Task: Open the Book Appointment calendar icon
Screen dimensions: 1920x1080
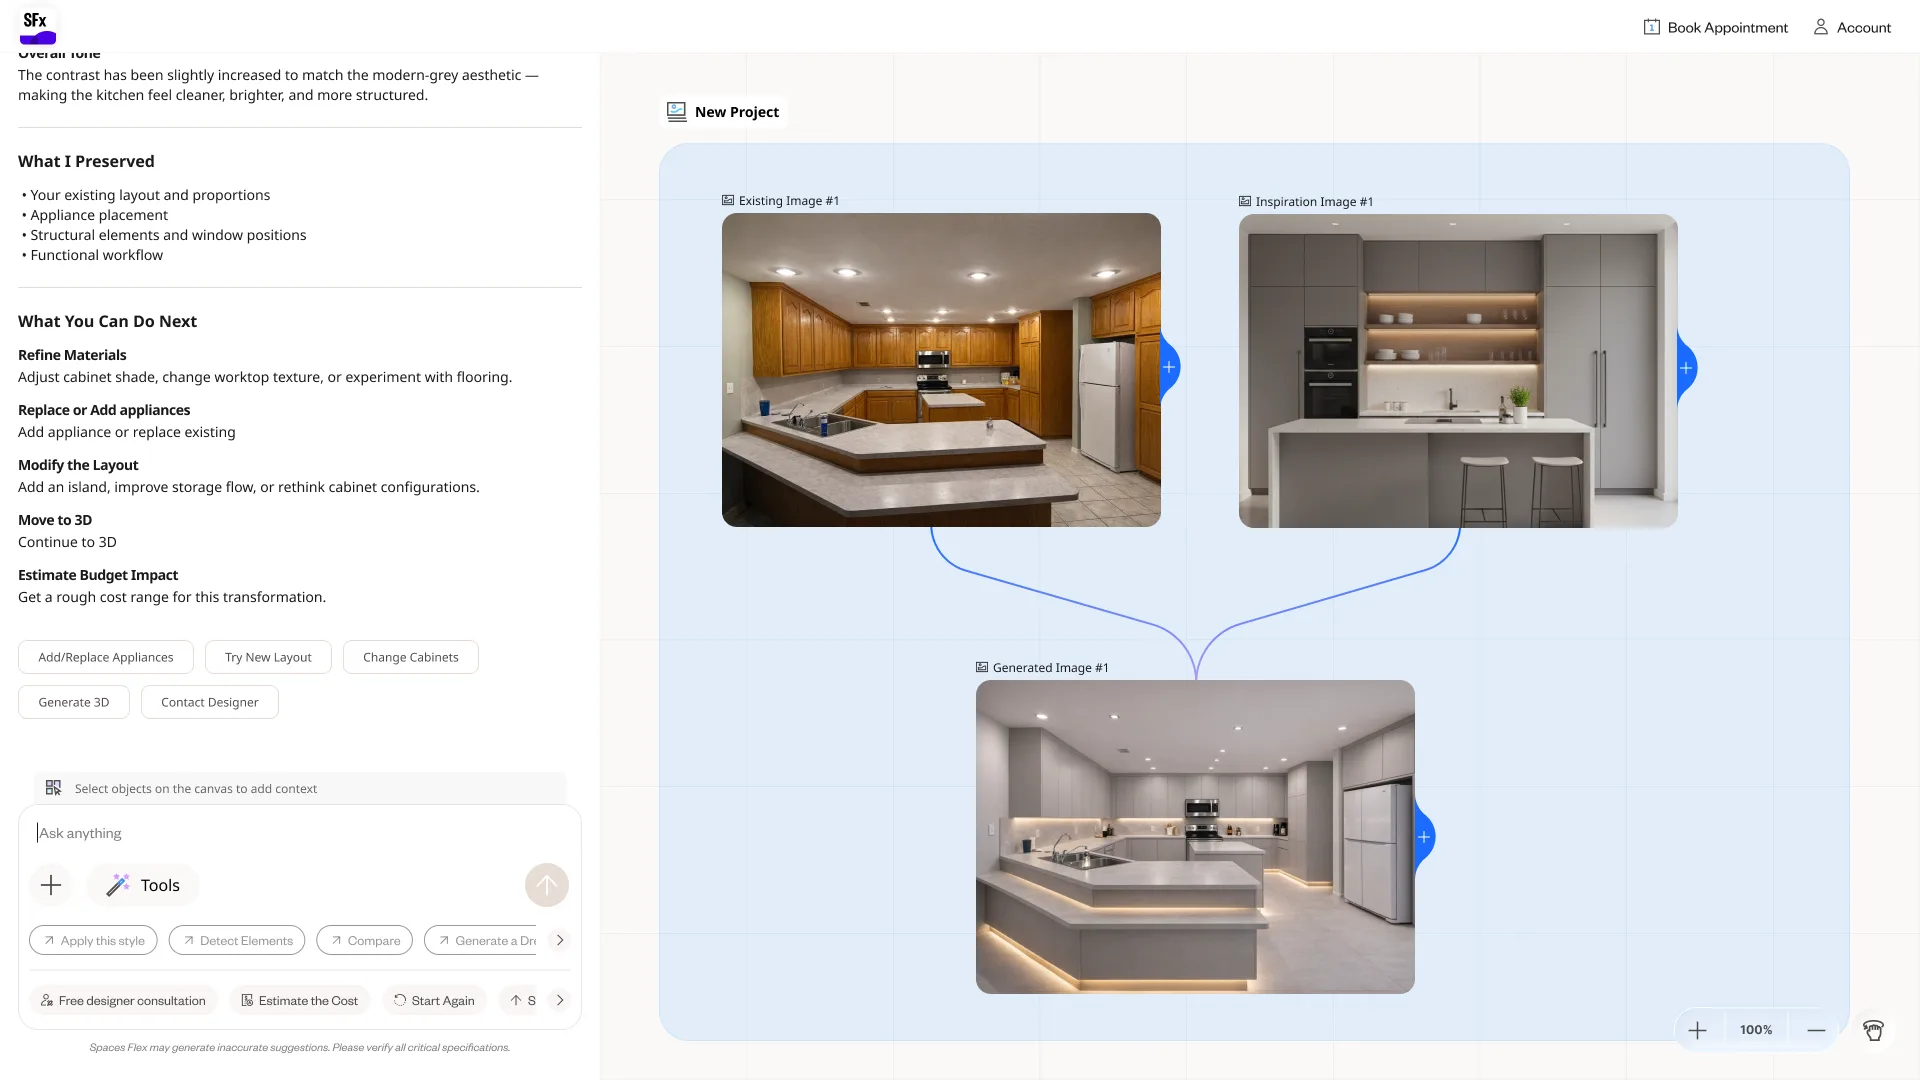Action: (x=1651, y=27)
